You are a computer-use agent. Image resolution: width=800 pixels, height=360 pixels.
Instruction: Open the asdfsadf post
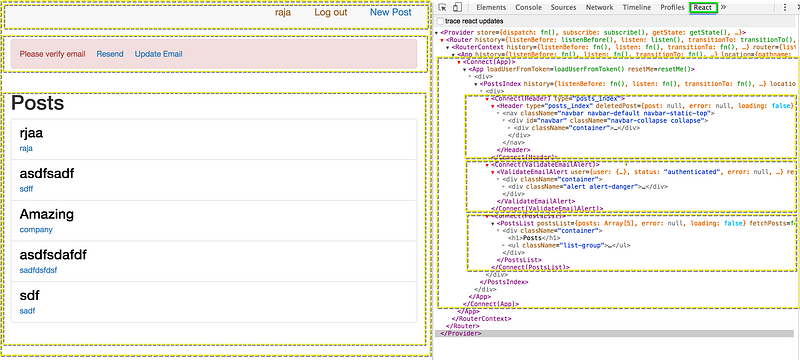[47, 174]
